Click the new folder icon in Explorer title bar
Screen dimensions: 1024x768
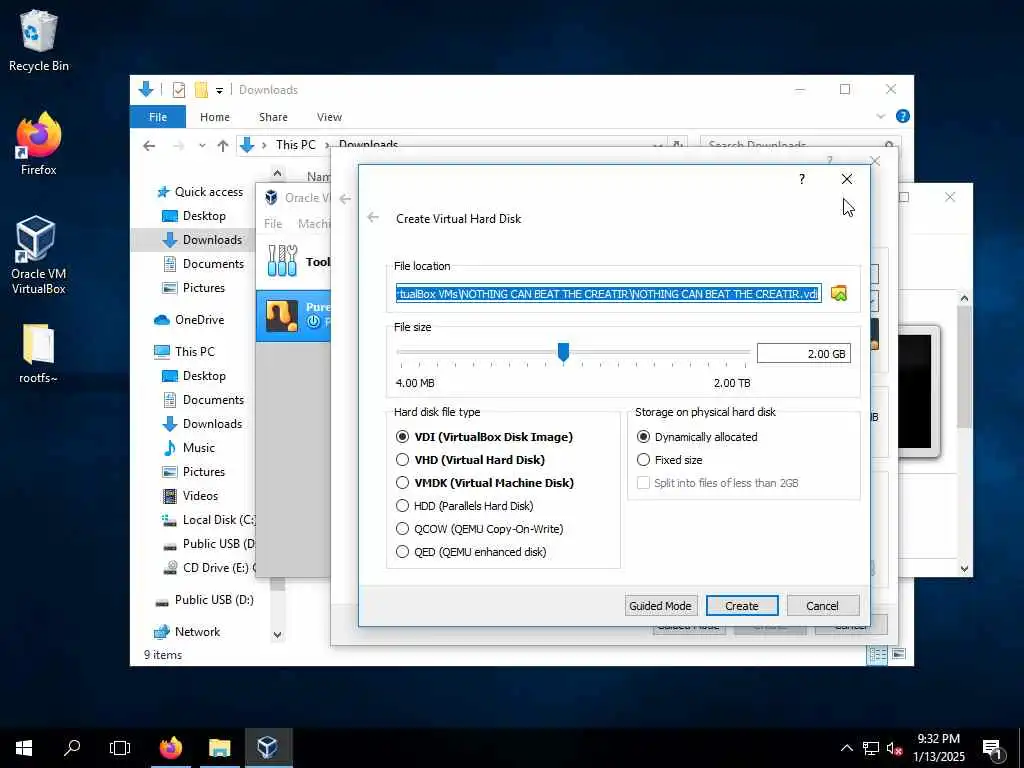click(x=201, y=90)
